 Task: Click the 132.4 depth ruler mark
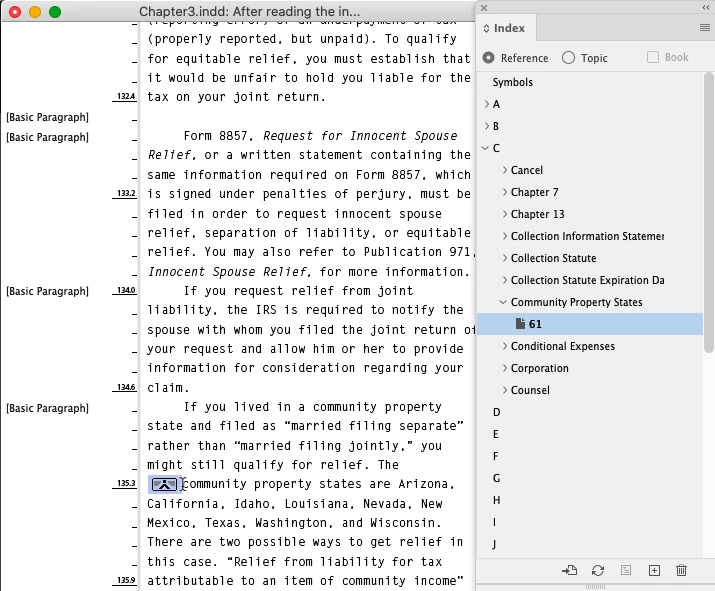click(126, 96)
